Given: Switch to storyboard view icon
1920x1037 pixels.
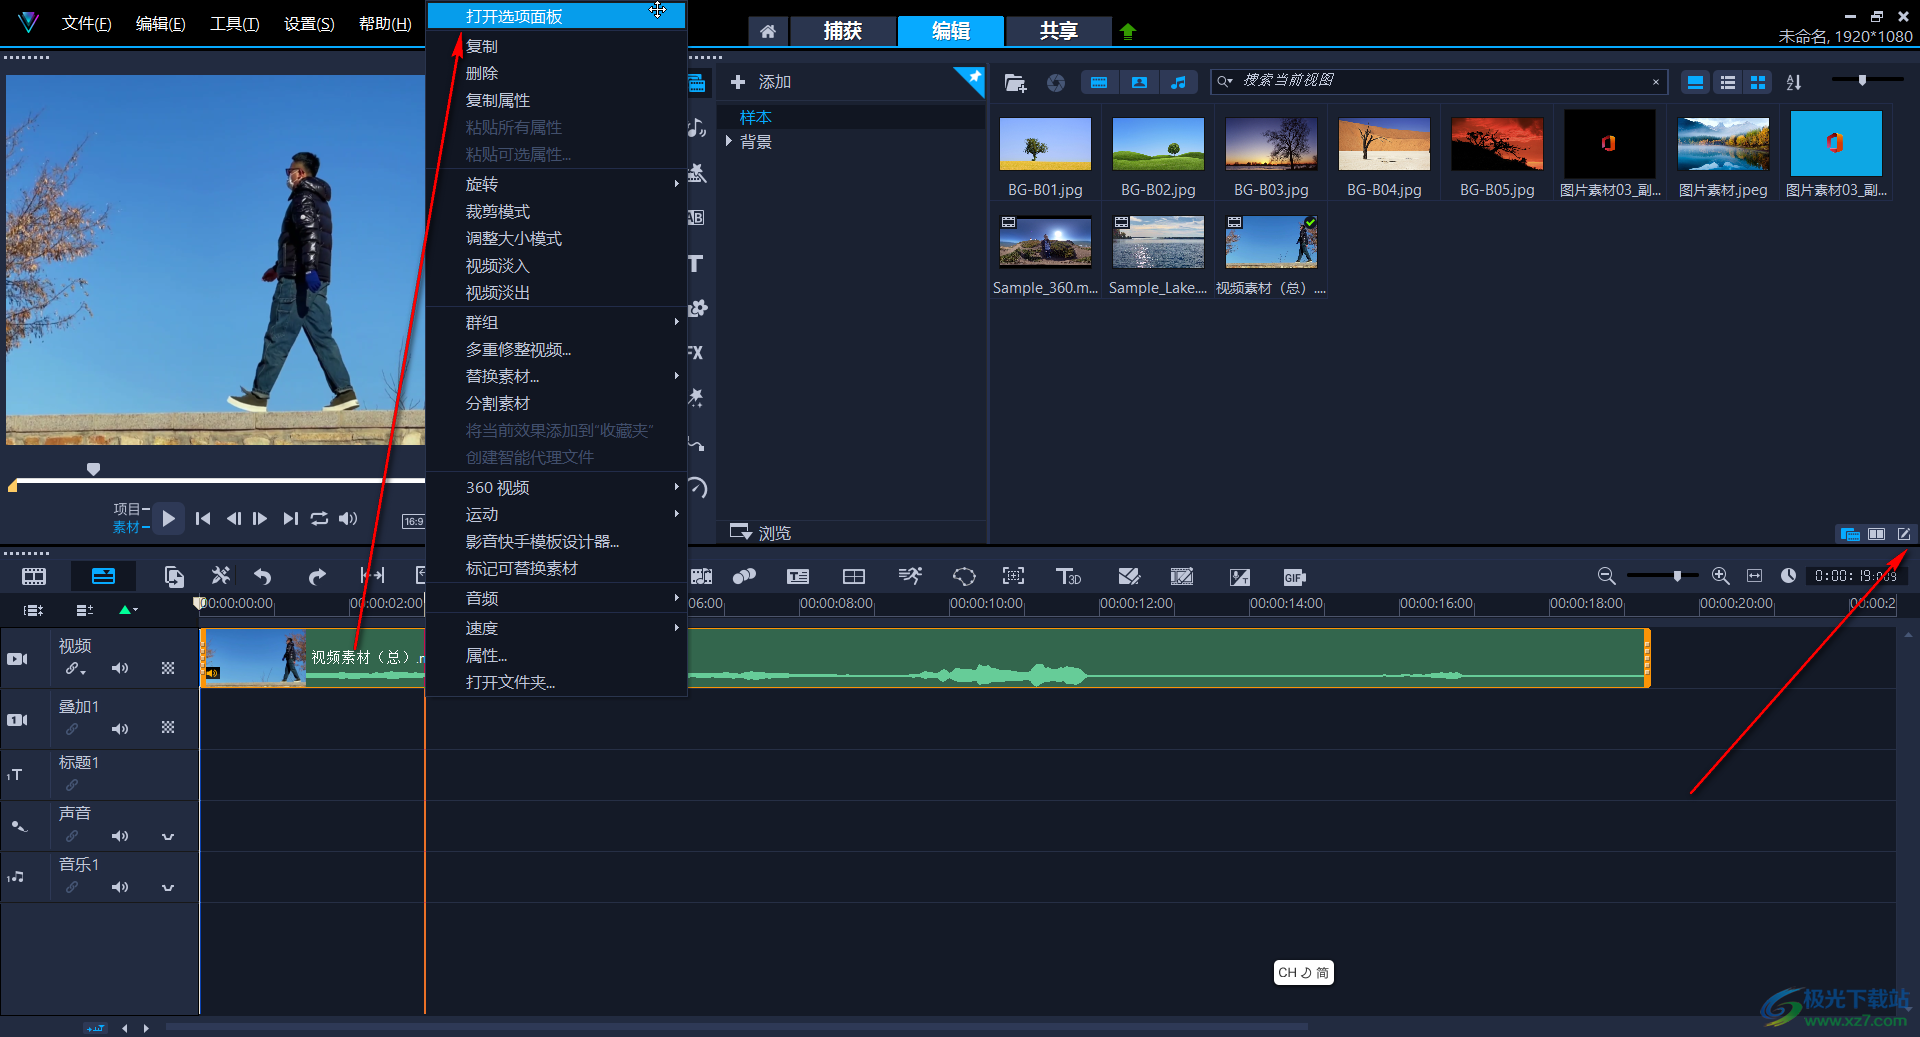Looking at the screenshot, I should pyautogui.click(x=34, y=576).
